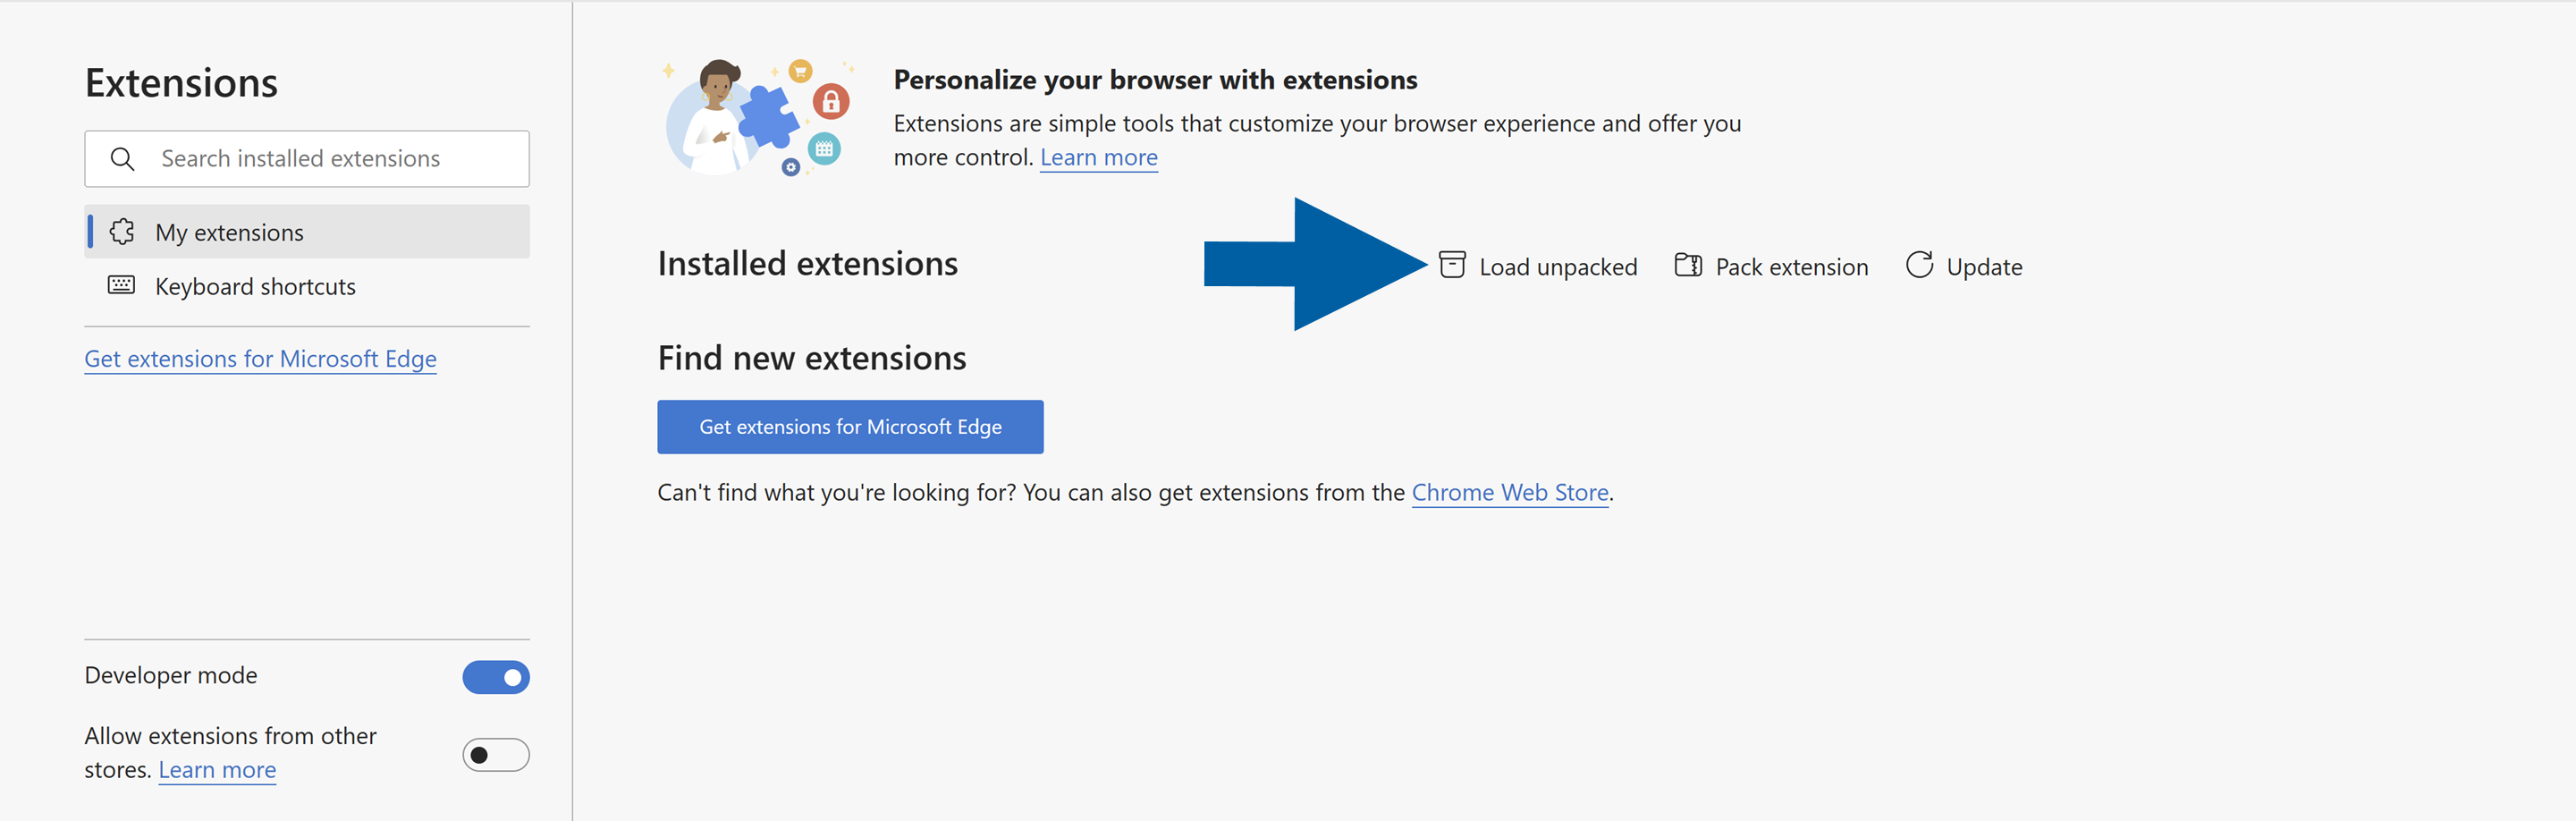Viewport: 2576px width, 821px height.
Task: Select the My extensions puzzle-piece icon
Action: click(x=122, y=231)
